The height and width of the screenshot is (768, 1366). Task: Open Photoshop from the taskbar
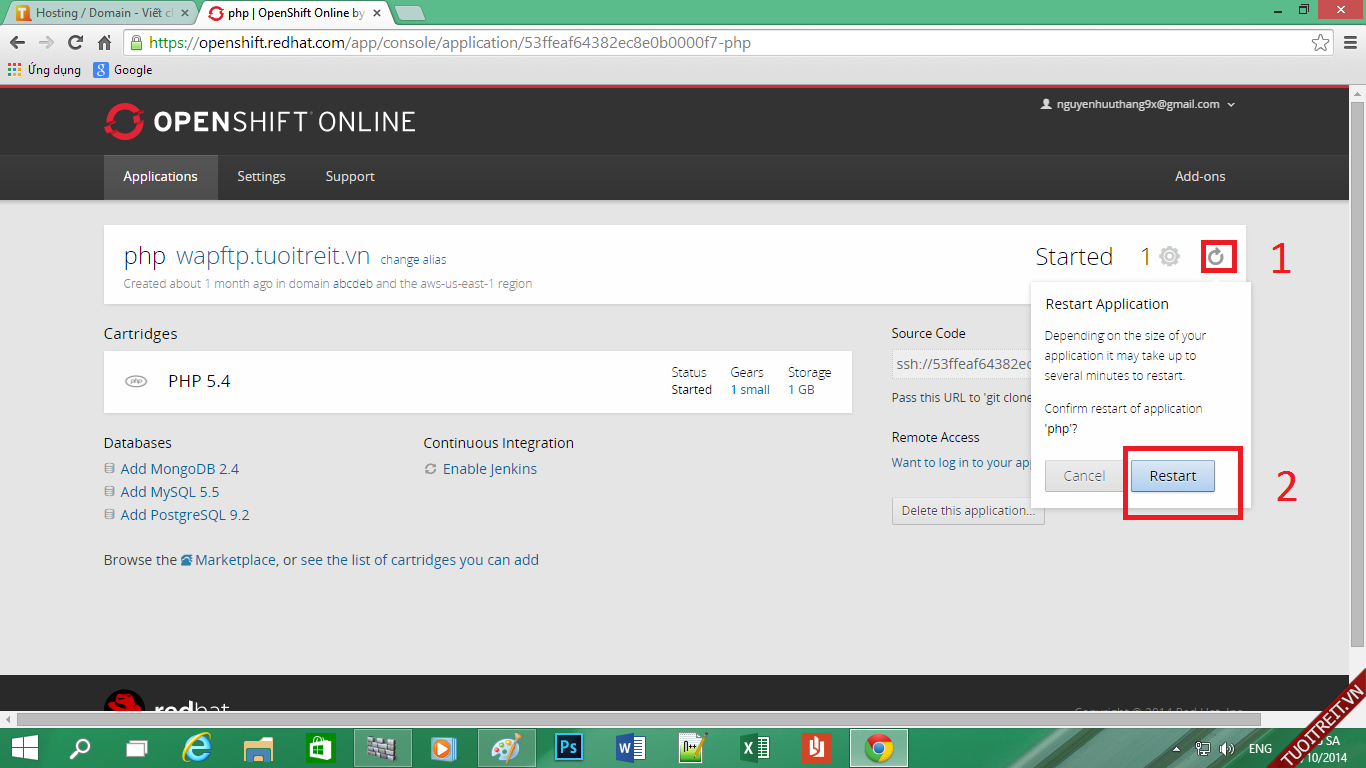pyautogui.click(x=569, y=747)
